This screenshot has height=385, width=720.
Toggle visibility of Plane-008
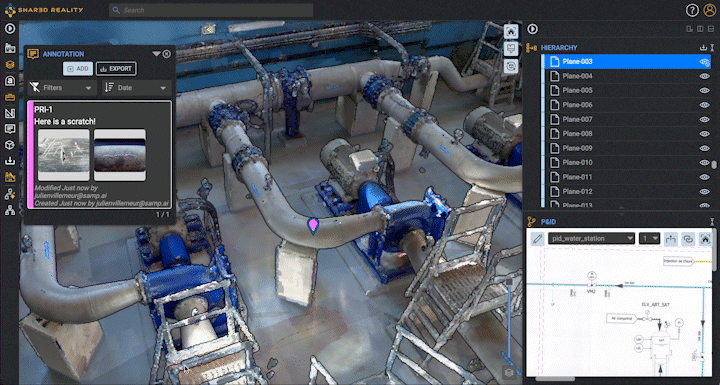pos(704,134)
